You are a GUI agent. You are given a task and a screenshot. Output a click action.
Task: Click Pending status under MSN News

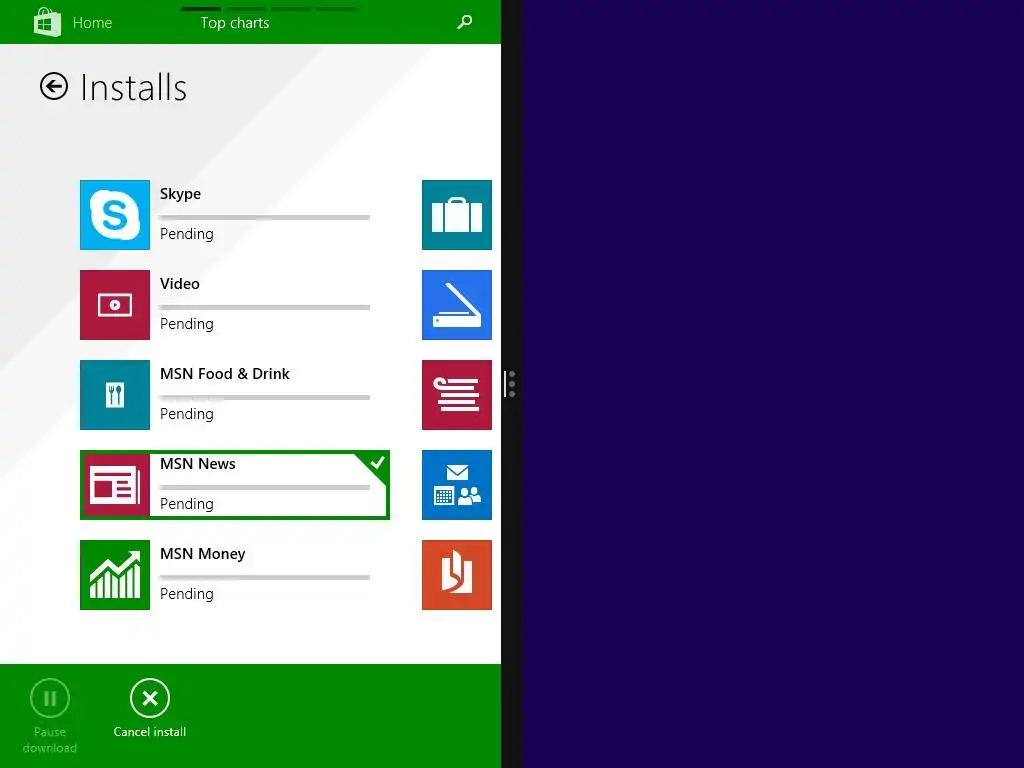click(187, 504)
